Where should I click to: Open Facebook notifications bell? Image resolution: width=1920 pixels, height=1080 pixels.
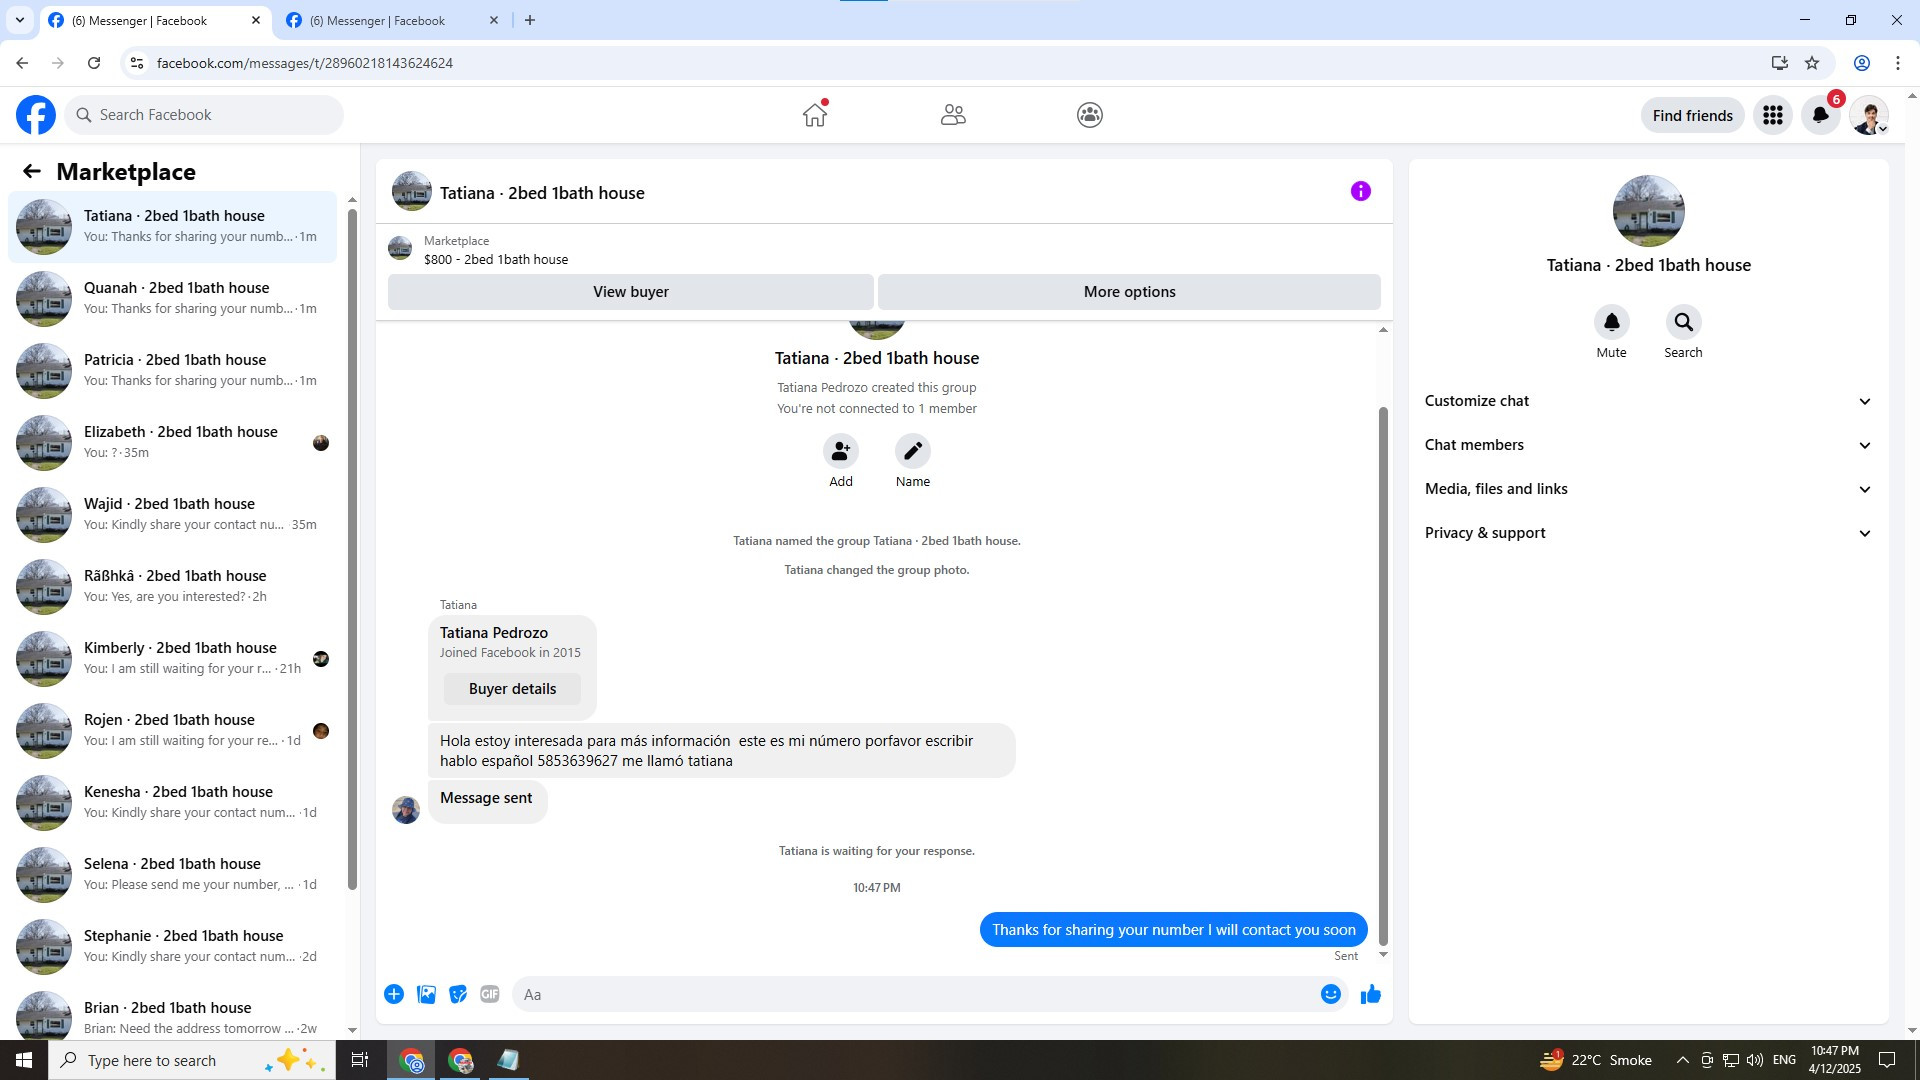click(1820, 115)
